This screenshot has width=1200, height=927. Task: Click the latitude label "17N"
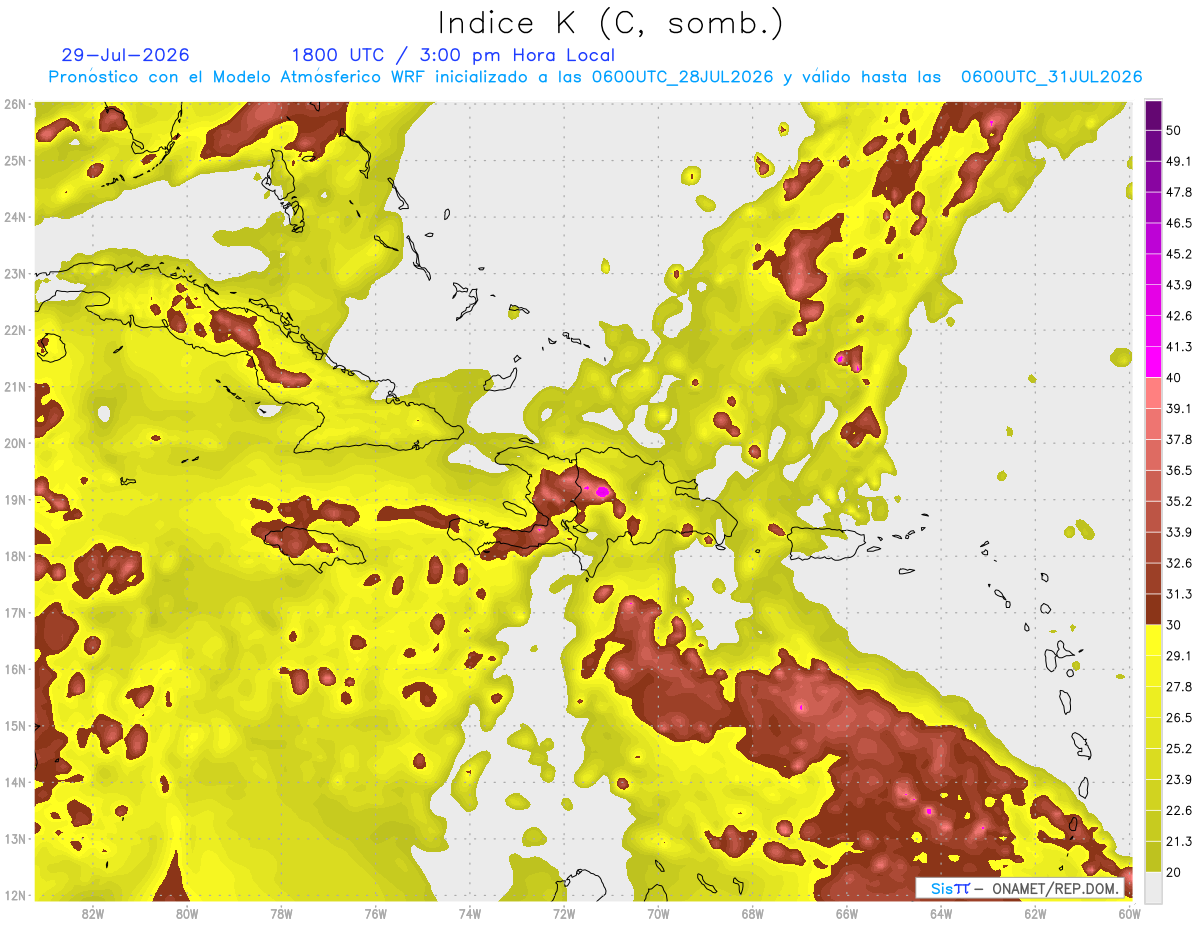pyautogui.click(x=14, y=613)
